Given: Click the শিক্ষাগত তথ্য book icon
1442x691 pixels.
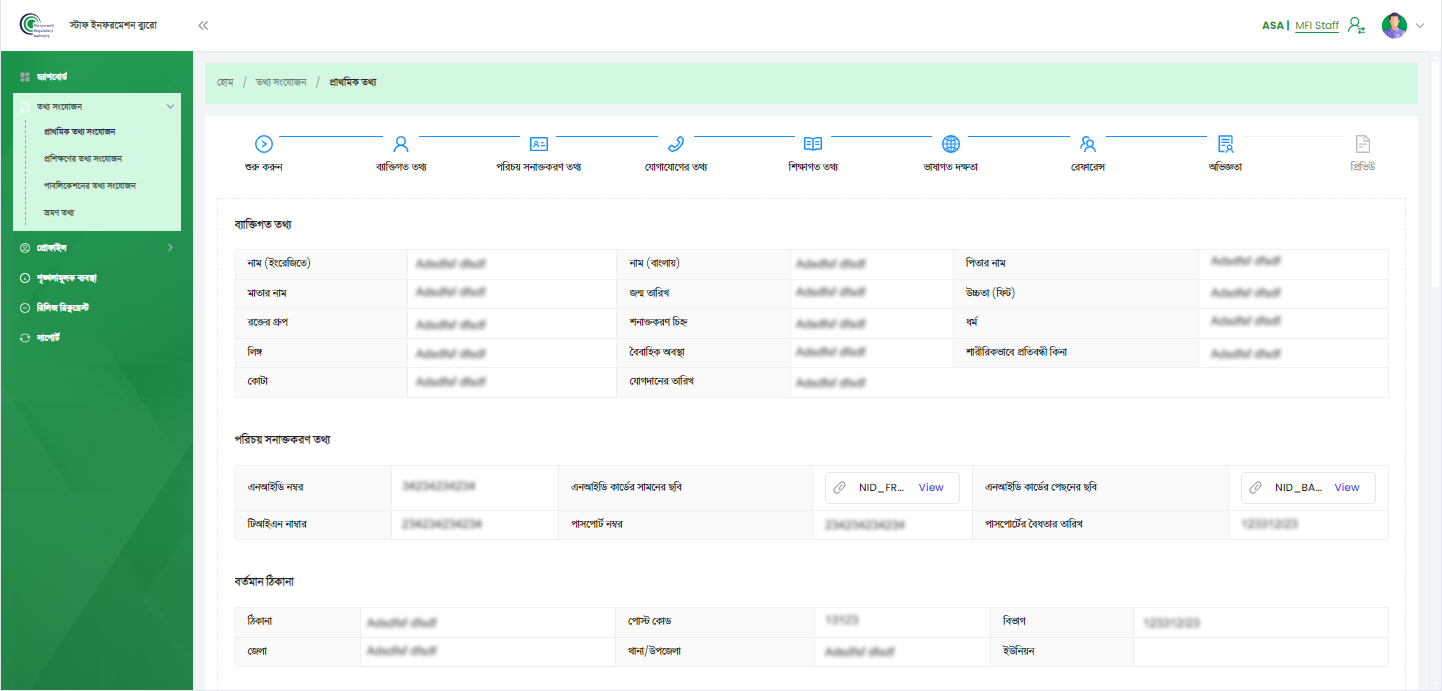Looking at the screenshot, I should [813, 144].
